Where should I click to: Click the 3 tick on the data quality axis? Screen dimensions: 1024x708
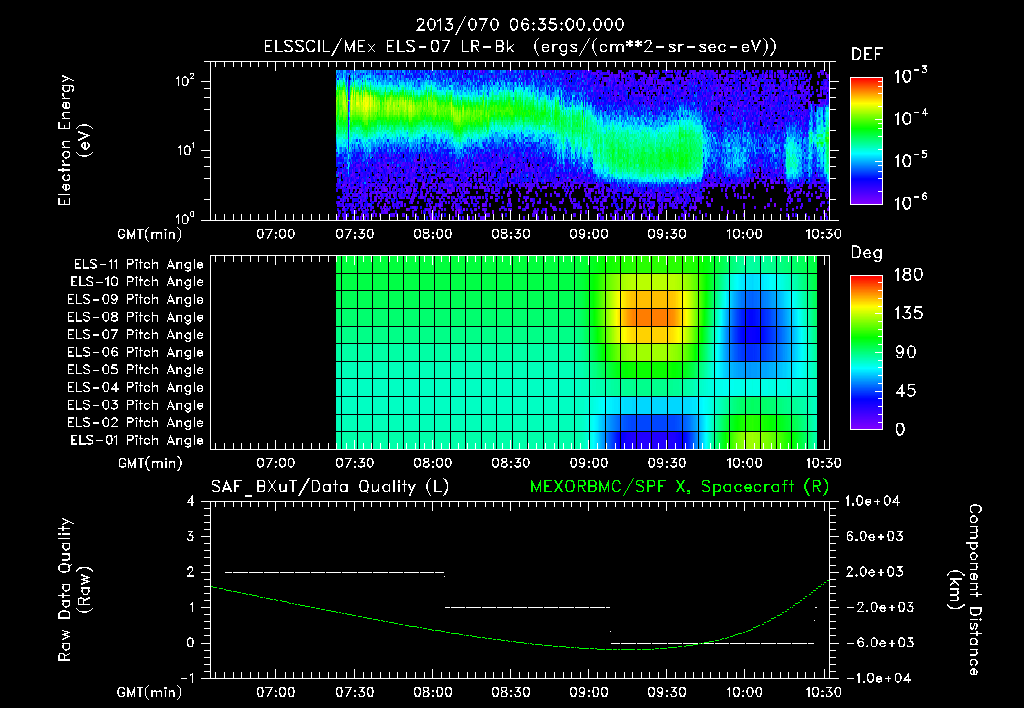(x=191, y=536)
